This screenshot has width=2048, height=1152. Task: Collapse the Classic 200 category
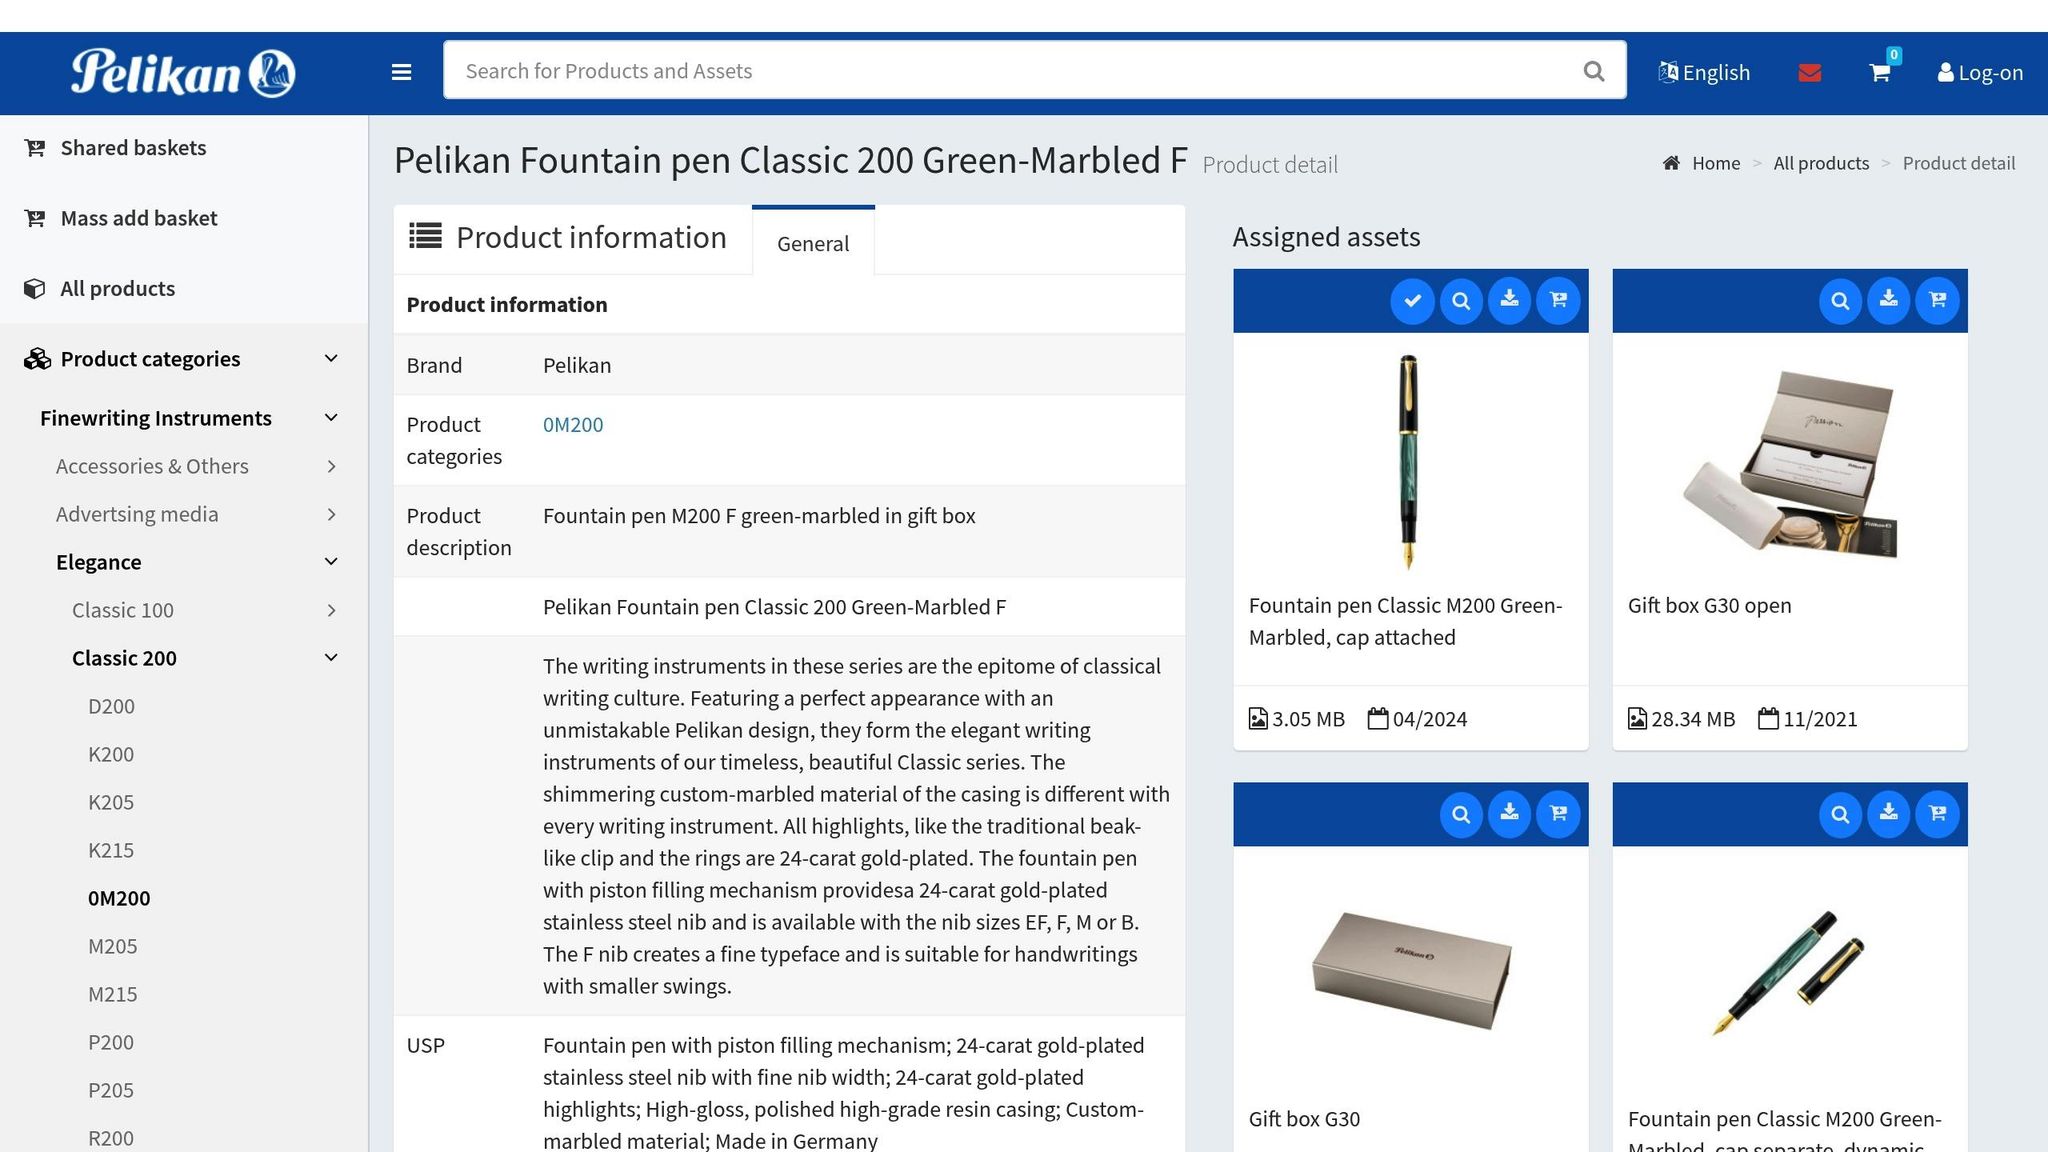(x=331, y=658)
